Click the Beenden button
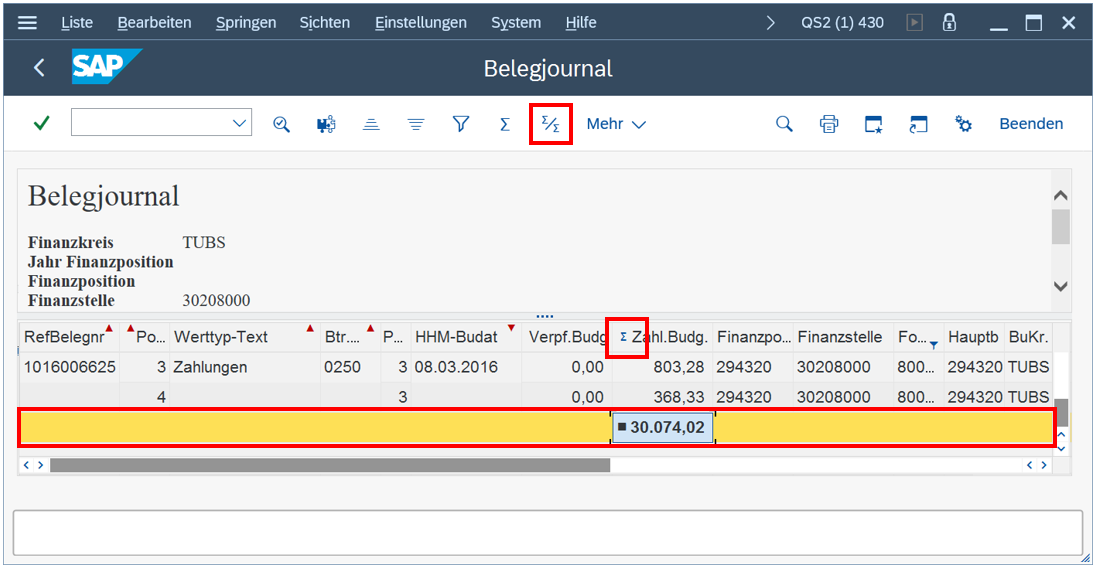 tap(1031, 124)
